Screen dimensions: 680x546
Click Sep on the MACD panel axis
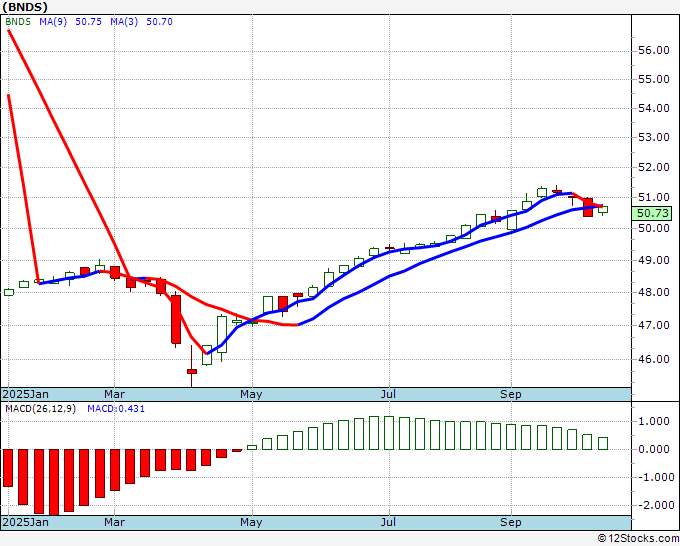(511, 522)
